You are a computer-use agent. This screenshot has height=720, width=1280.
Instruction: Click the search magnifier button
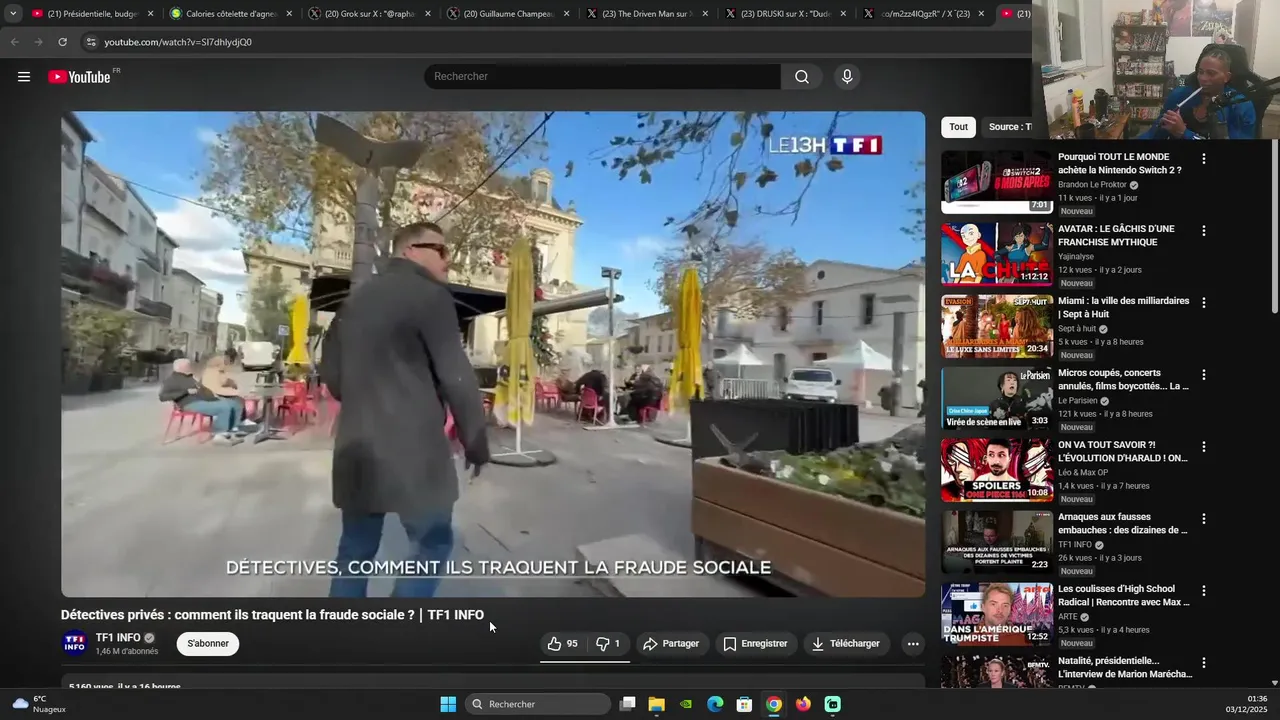[x=802, y=77]
